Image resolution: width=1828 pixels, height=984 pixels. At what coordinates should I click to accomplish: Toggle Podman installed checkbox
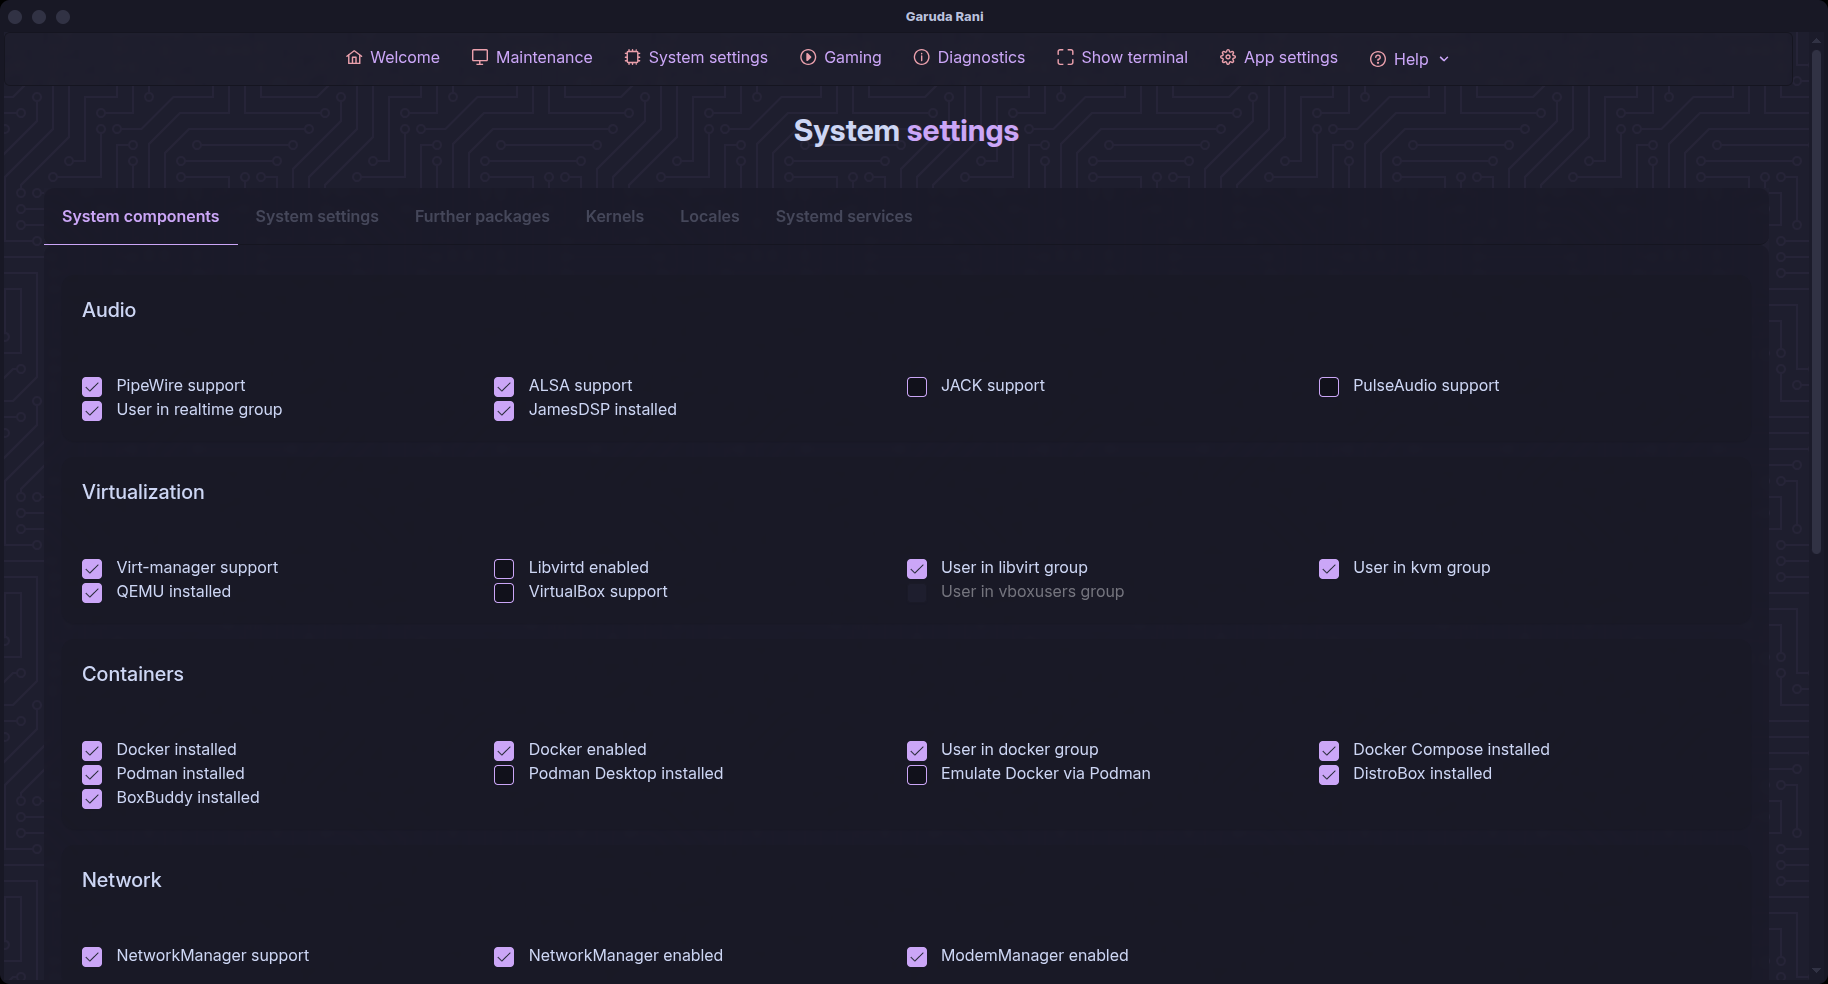click(x=92, y=775)
